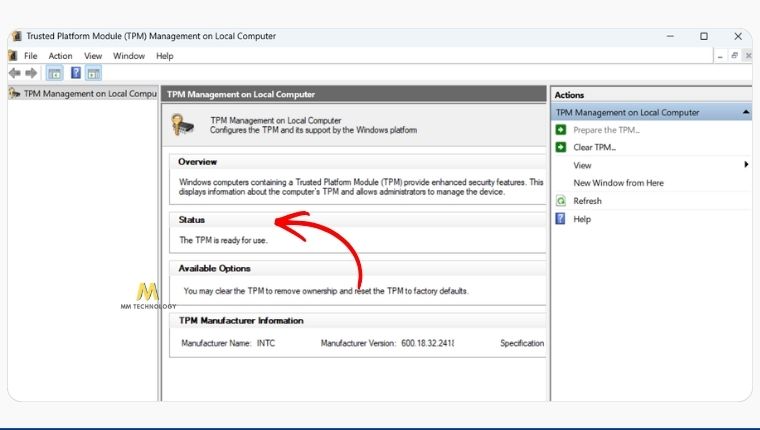Open the View menu in menu bar
The width and height of the screenshot is (760, 430).
93,56
